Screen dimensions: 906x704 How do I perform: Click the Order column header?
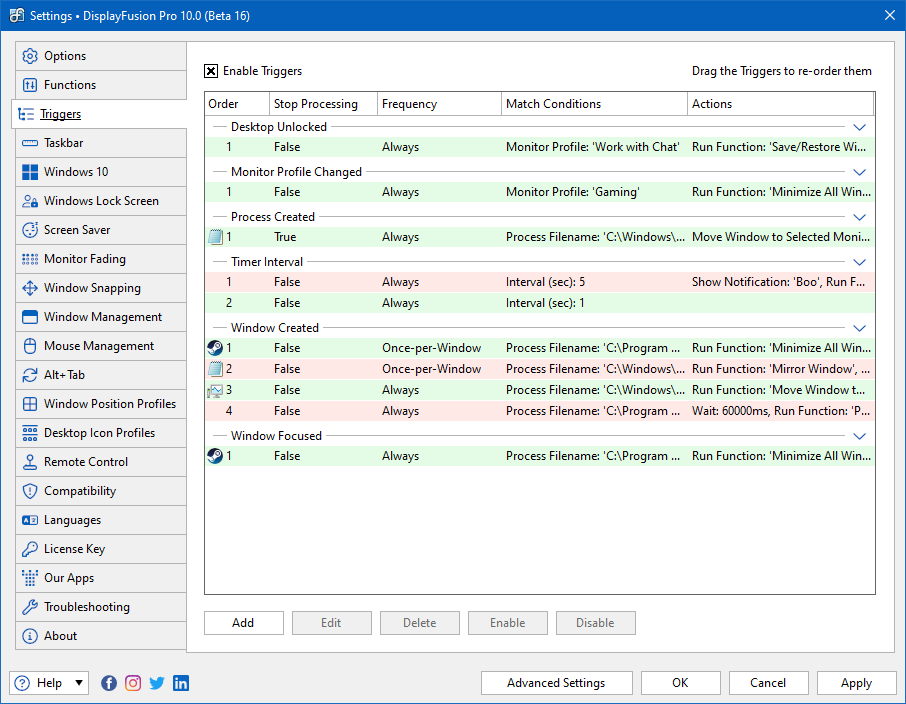click(237, 104)
